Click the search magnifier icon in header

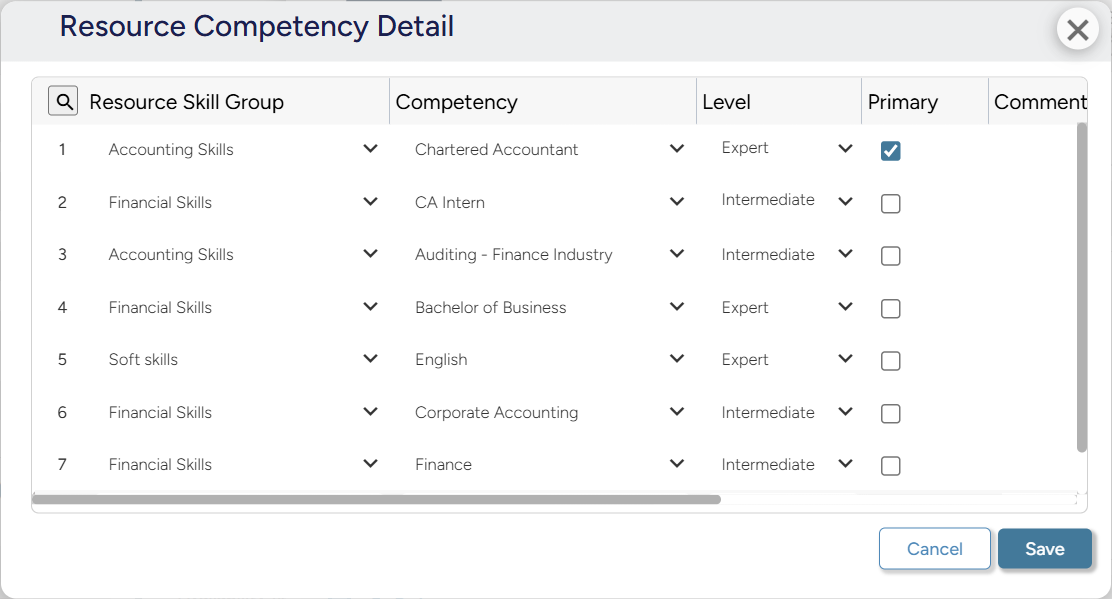[61, 100]
